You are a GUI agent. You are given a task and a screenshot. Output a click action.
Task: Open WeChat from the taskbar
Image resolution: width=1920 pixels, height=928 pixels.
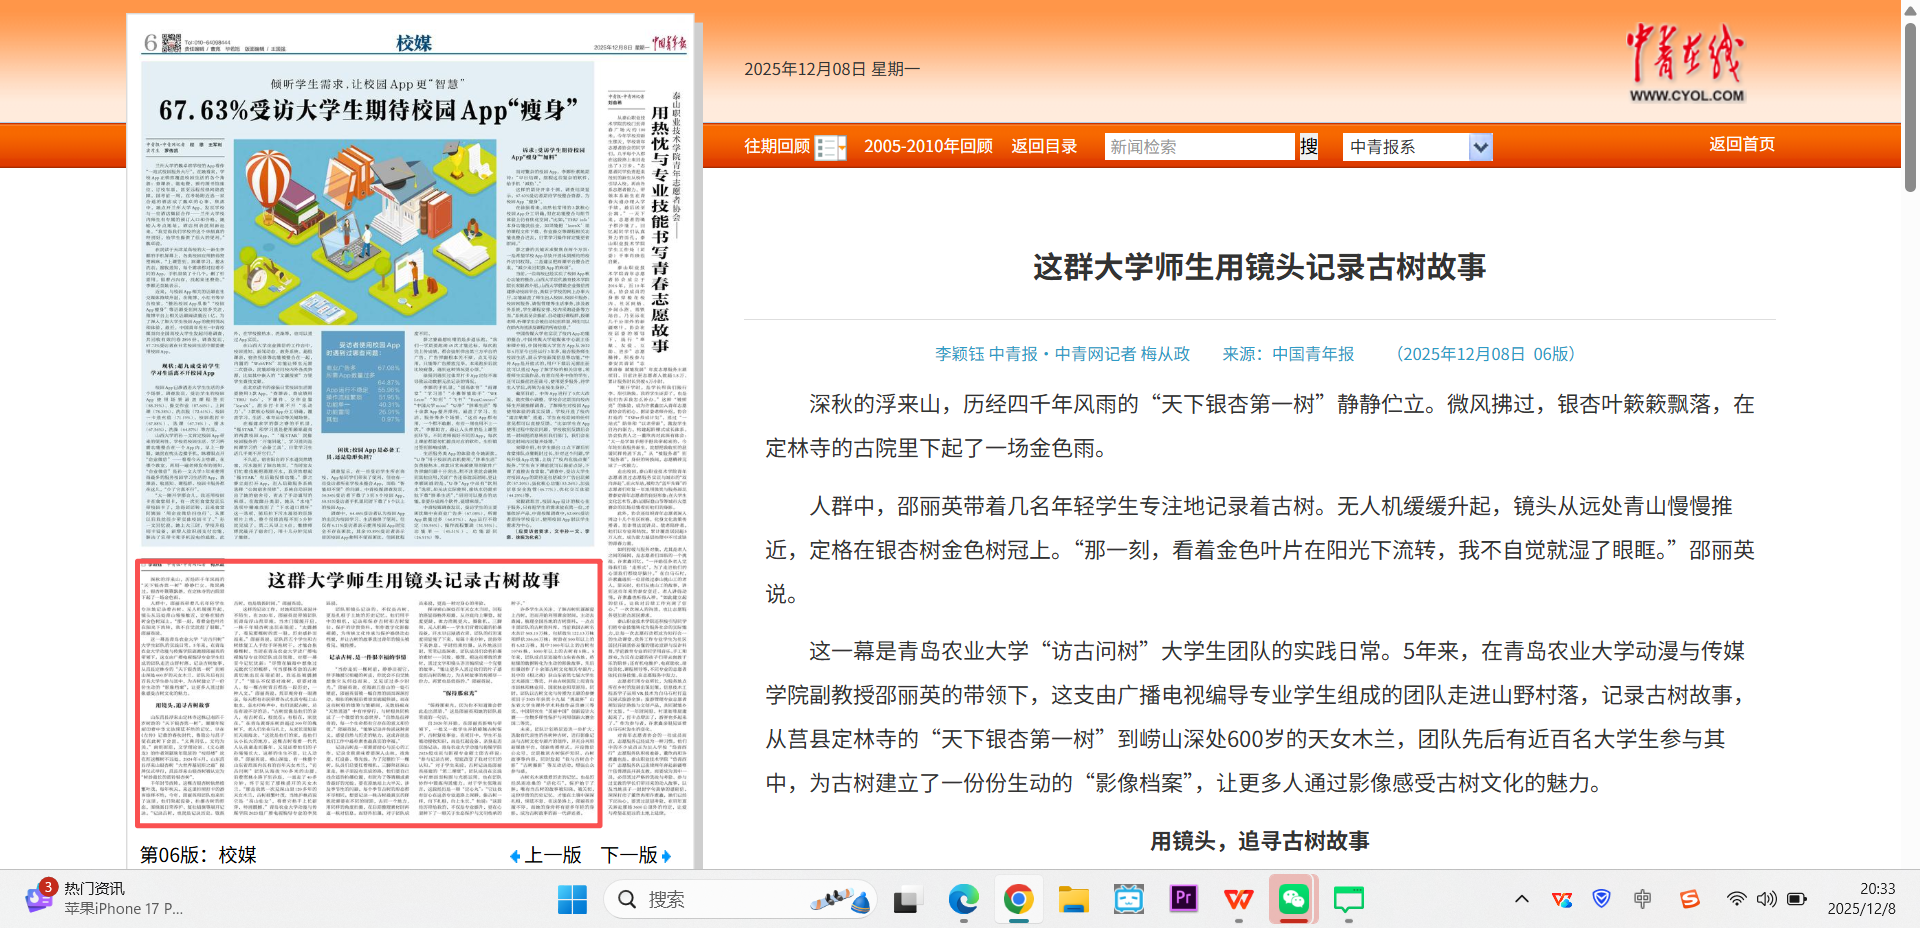(1293, 899)
